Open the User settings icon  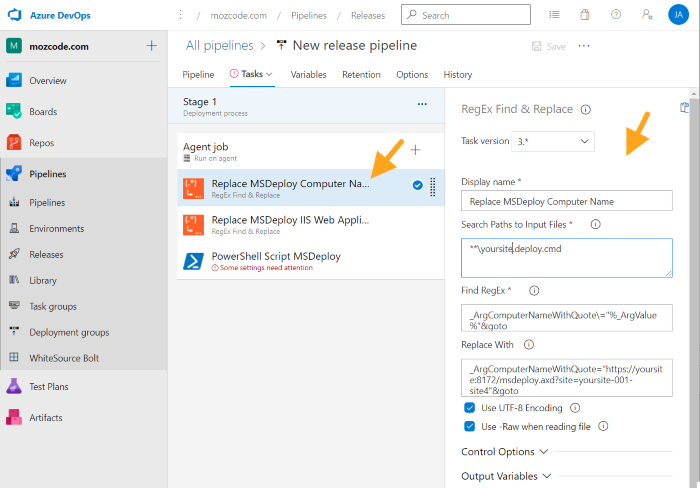coord(647,15)
